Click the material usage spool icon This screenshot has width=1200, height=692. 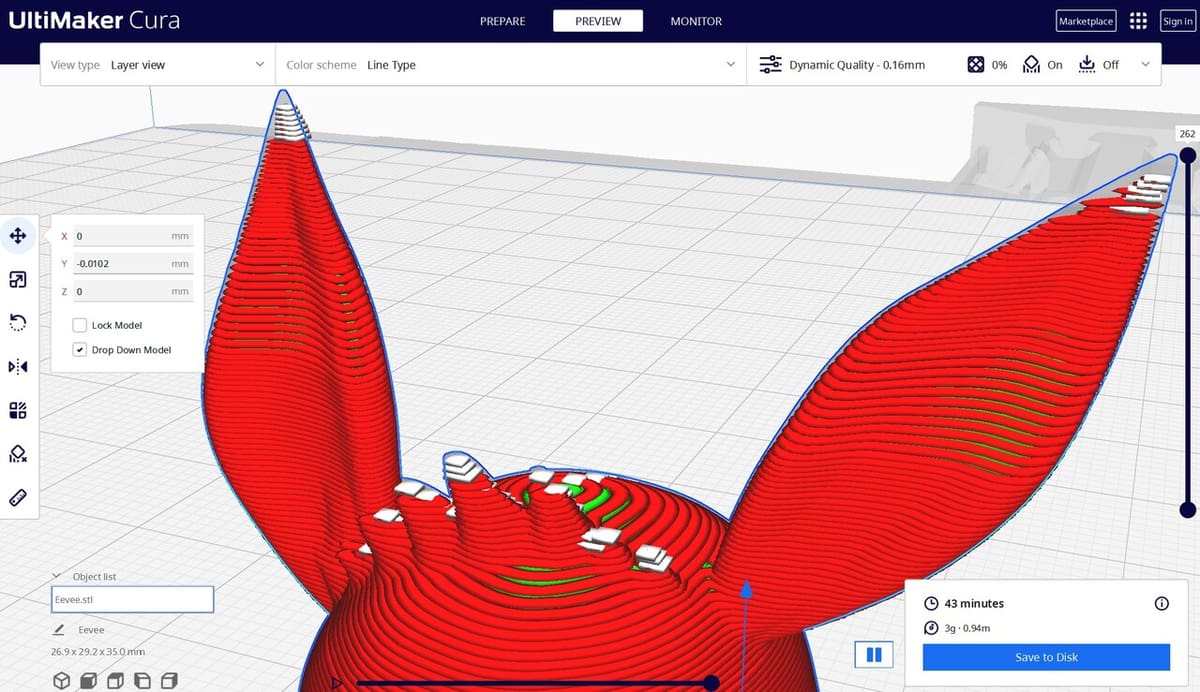pyautogui.click(x=931, y=628)
